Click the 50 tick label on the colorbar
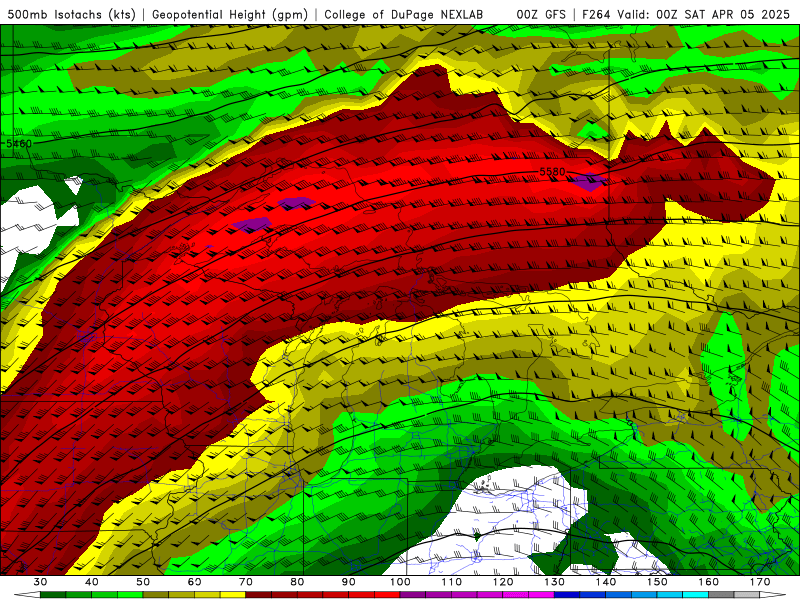 tap(143, 582)
